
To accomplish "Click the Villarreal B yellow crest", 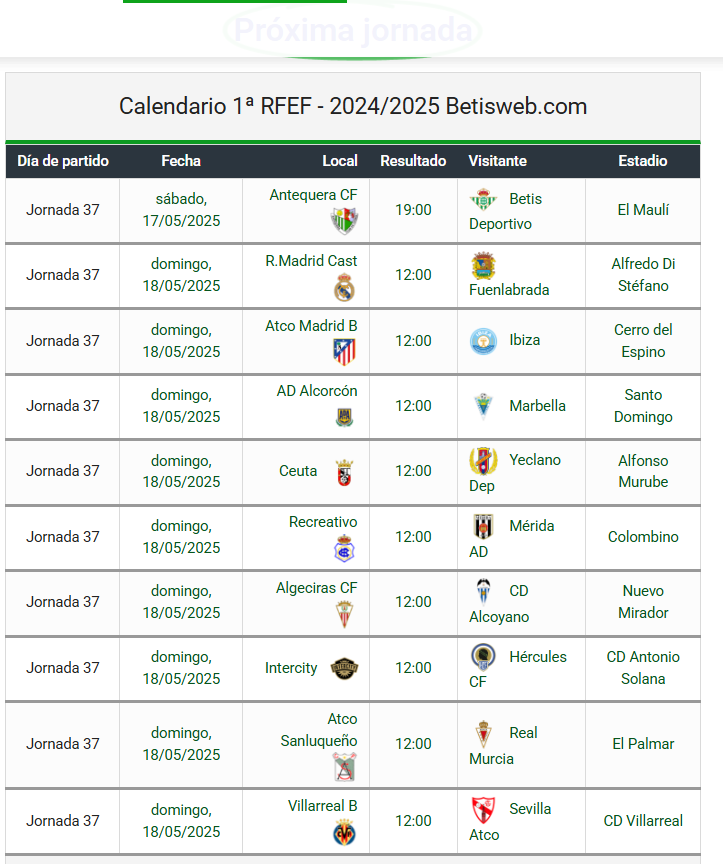I will point(344,833).
